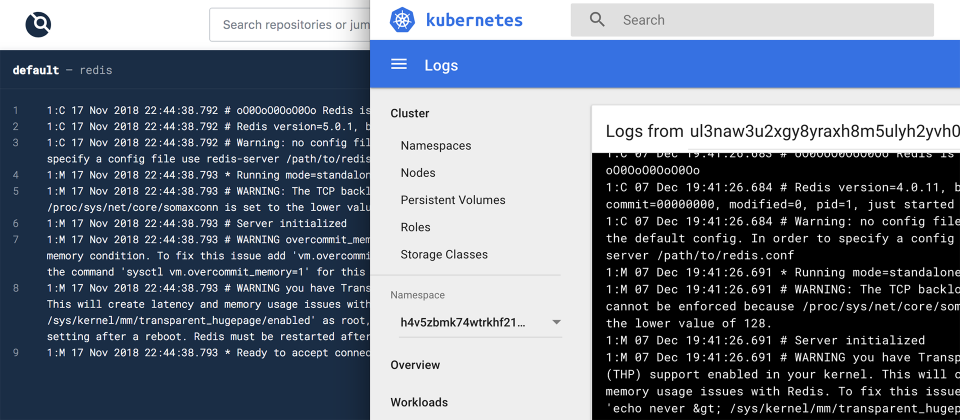Click the 'default – redis' log title
The image size is (960, 420).
tap(62, 70)
